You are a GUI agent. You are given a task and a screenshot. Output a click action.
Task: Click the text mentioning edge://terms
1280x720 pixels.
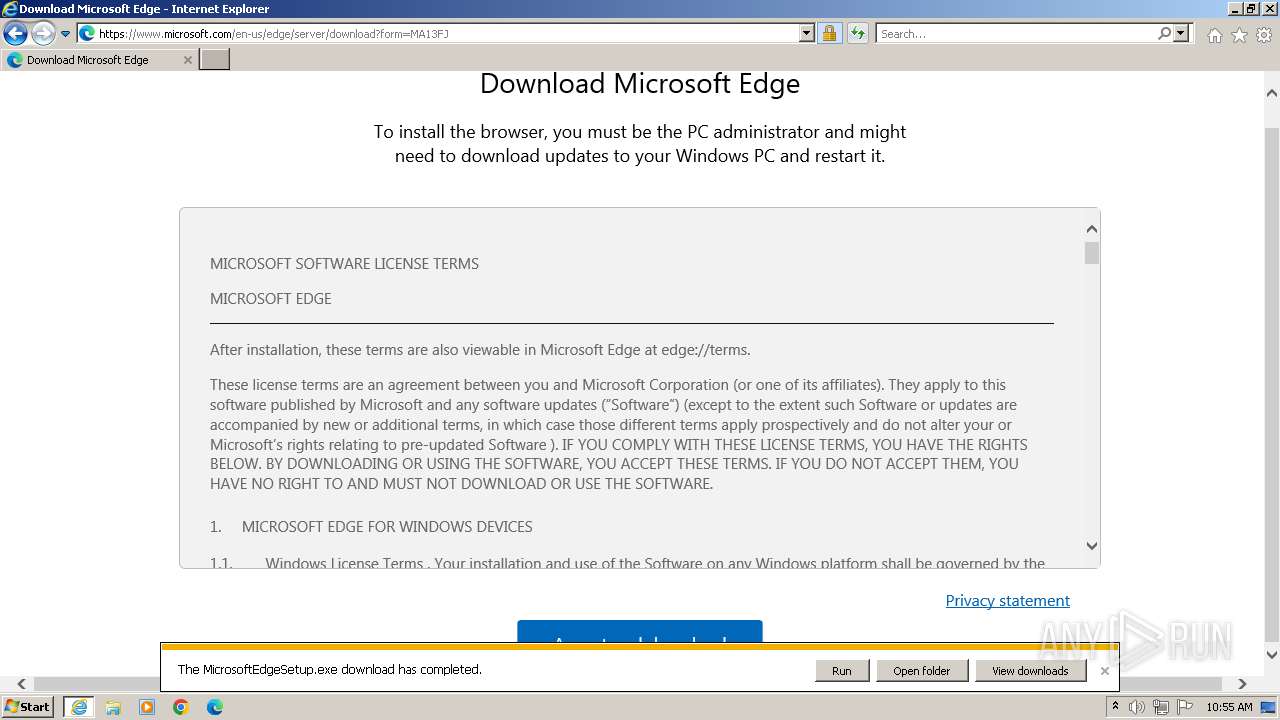tap(480, 350)
